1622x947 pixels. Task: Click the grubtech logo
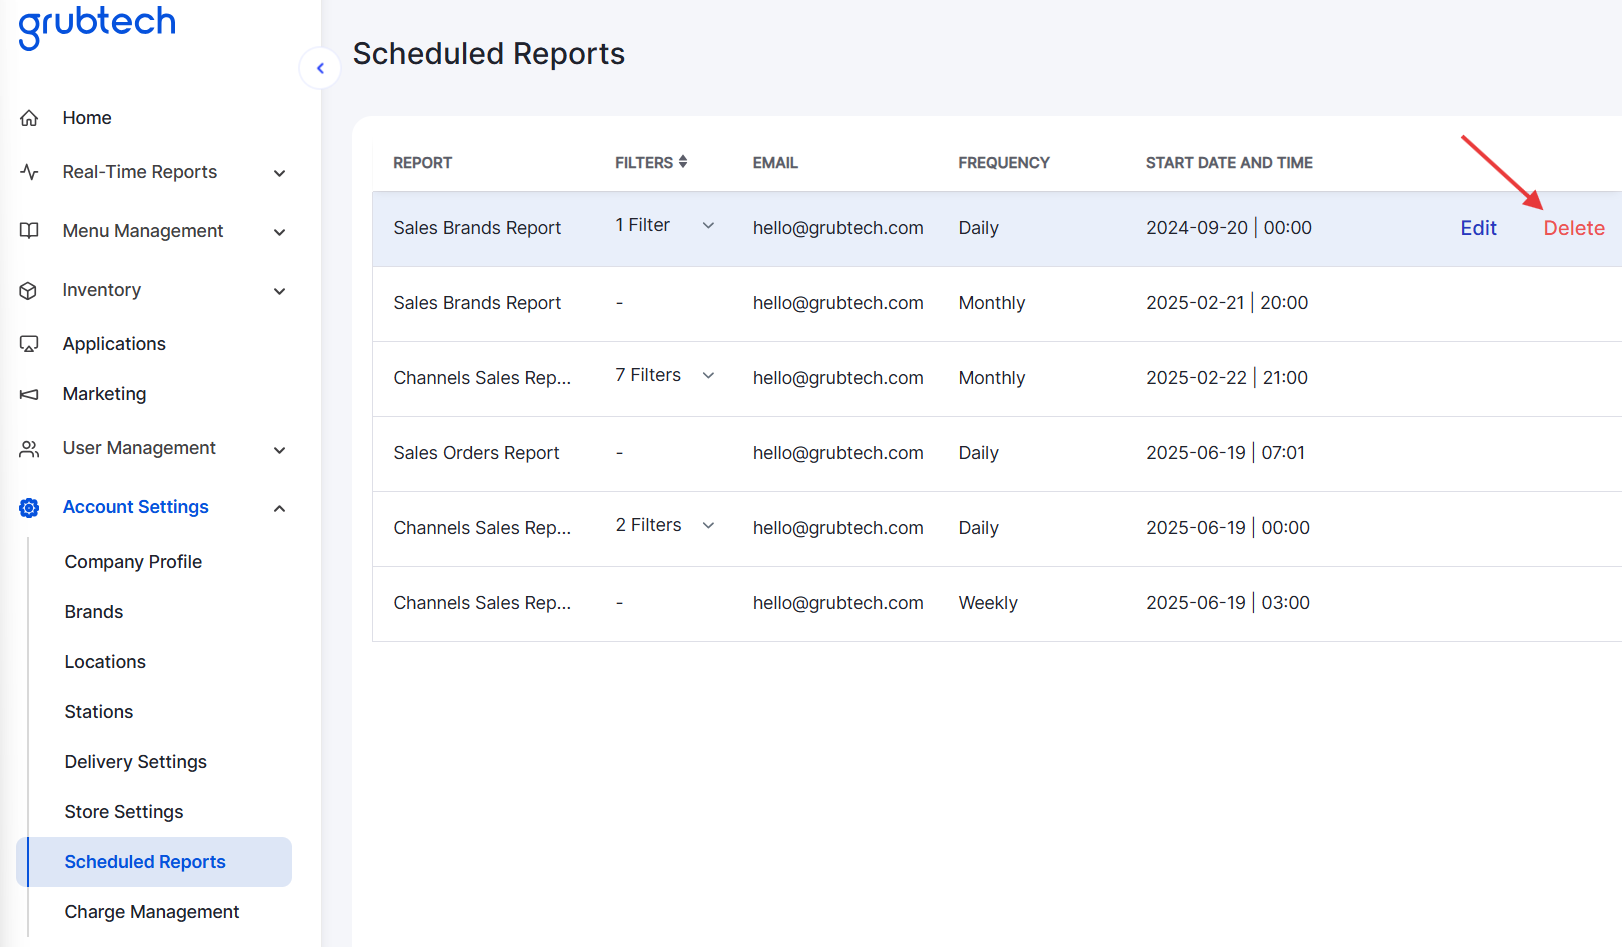click(x=97, y=24)
